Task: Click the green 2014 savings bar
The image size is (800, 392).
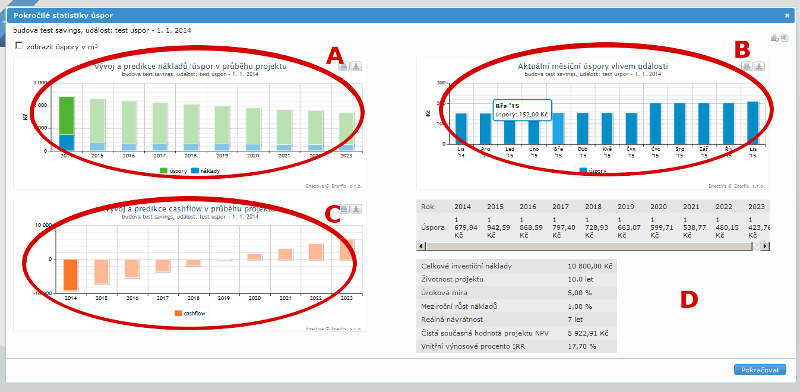Action: click(66, 116)
